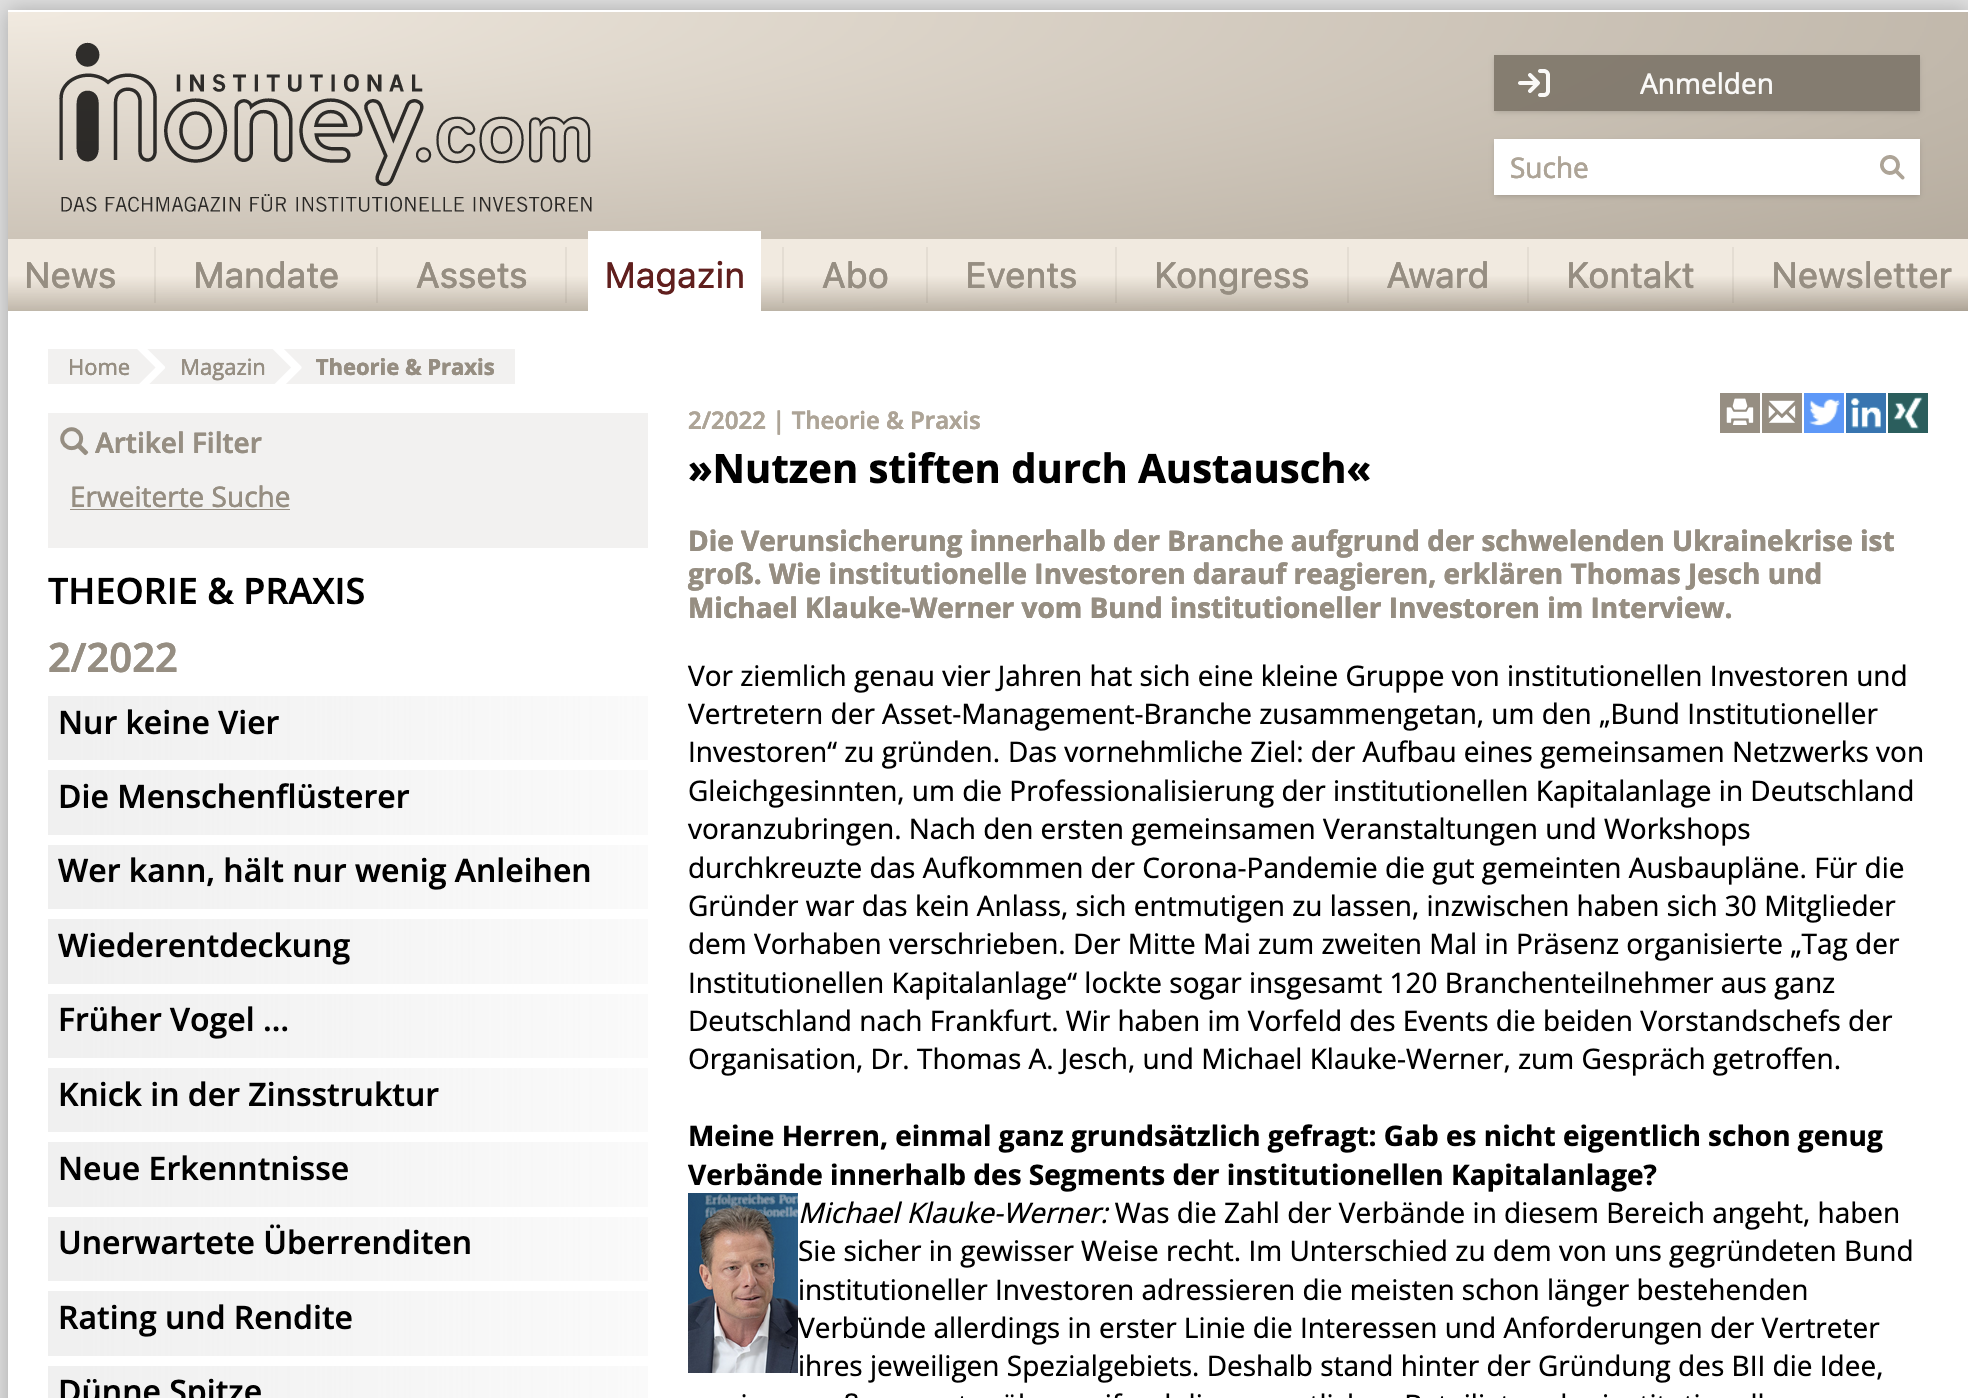
Task: Go to Home in breadcrumb
Action: point(98,367)
